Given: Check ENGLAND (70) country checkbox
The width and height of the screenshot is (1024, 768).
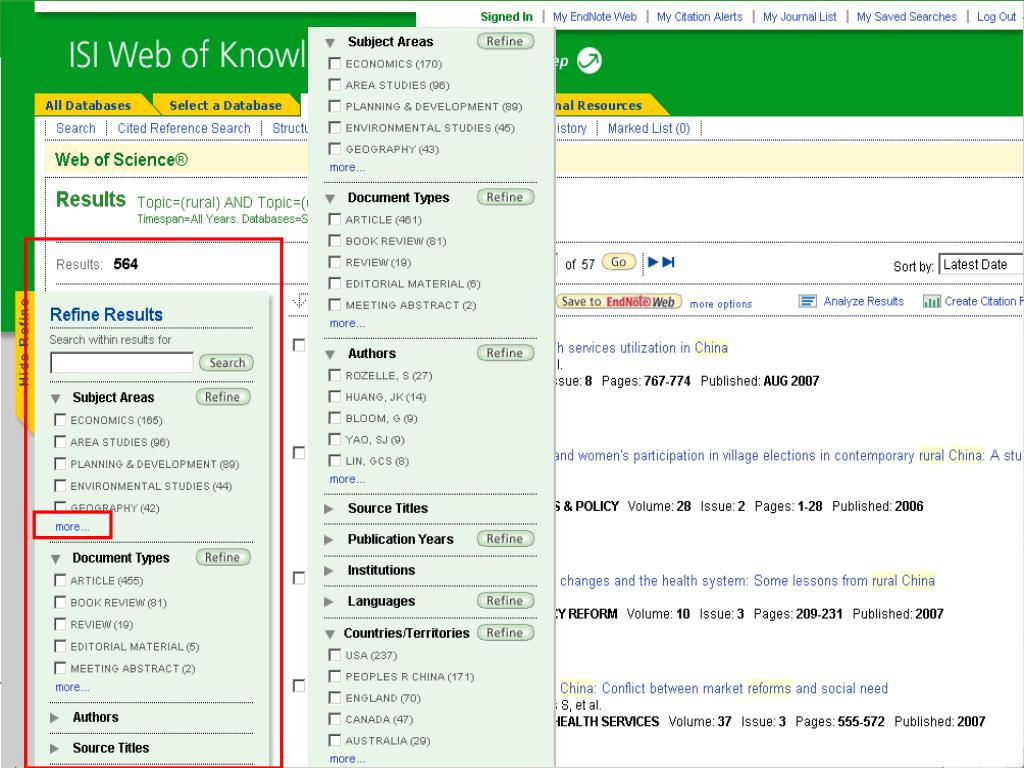Looking at the screenshot, I should click(335, 697).
